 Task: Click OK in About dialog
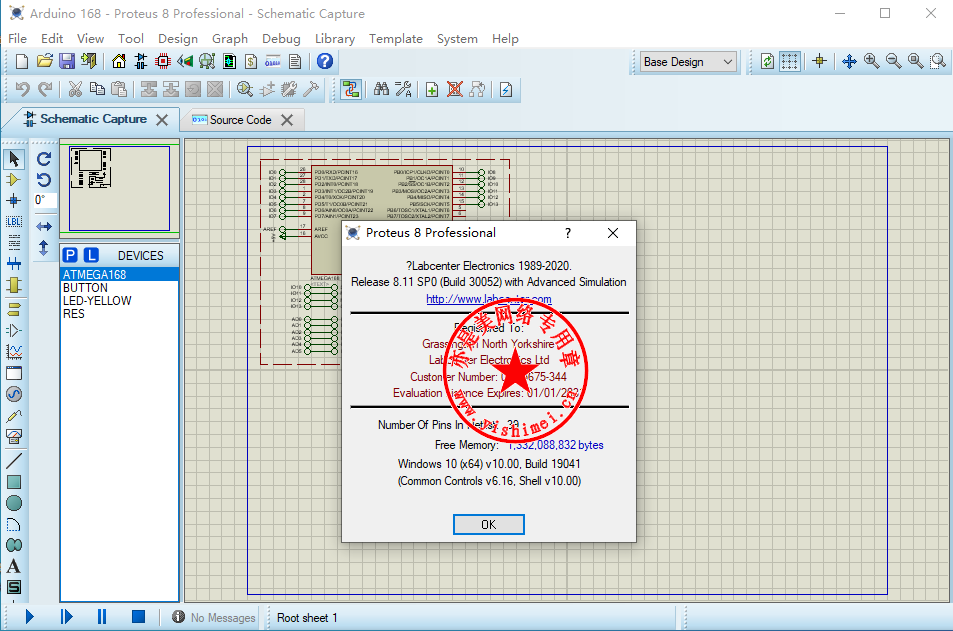tap(489, 525)
